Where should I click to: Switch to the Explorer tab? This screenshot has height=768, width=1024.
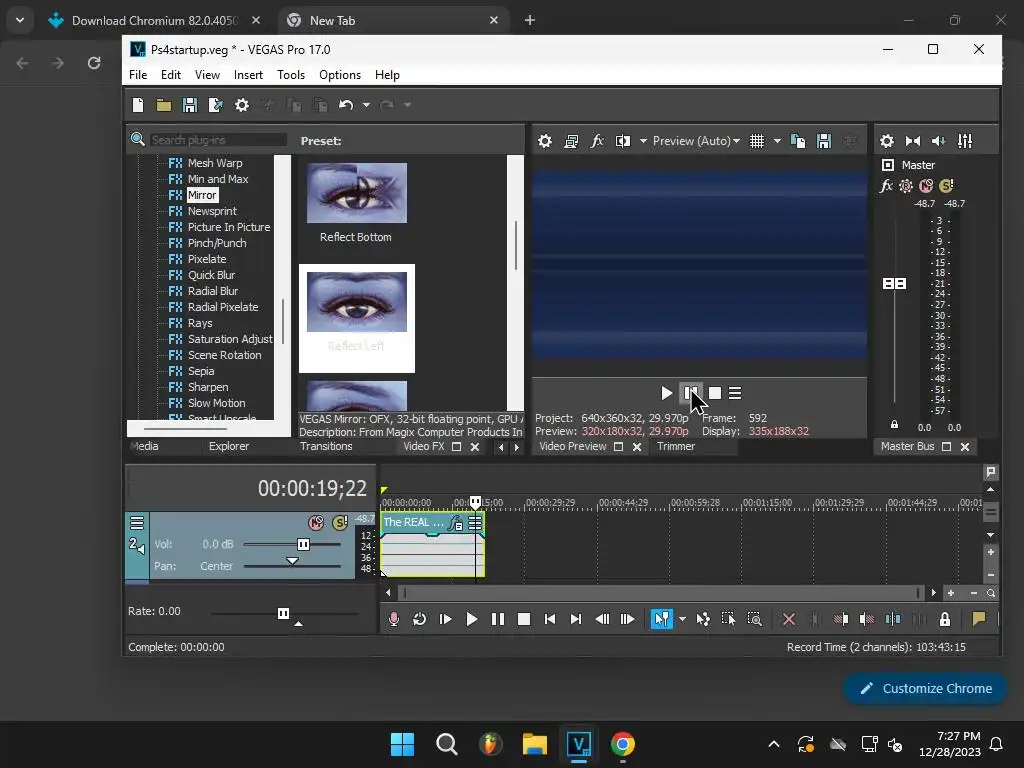(229, 447)
